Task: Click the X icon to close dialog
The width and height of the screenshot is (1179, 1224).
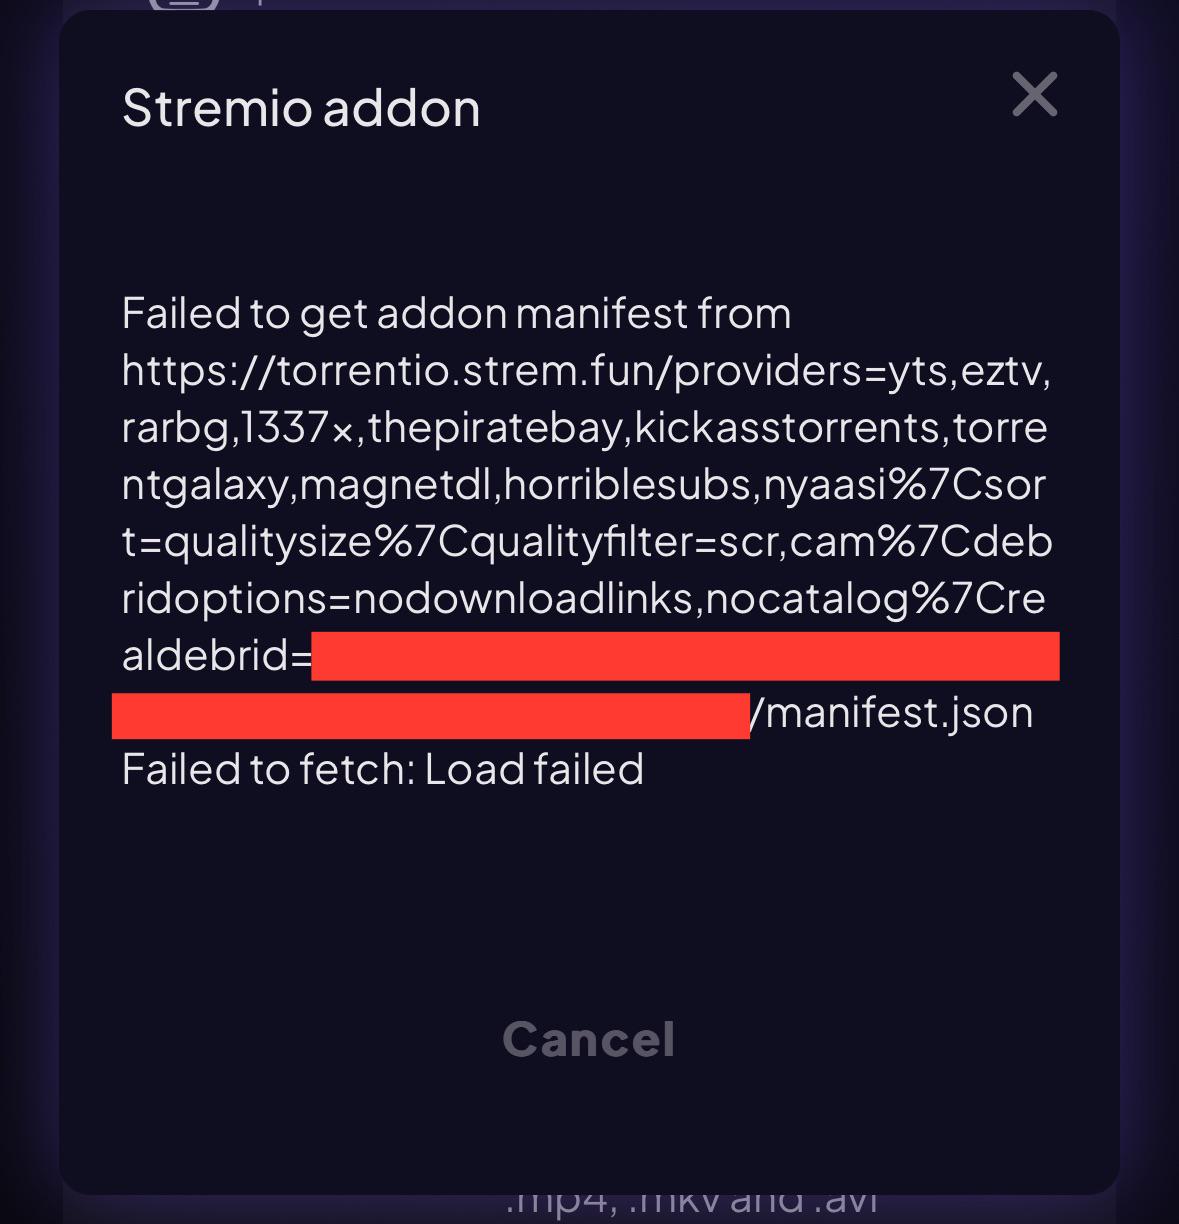Action: [x=1035, y=95]
